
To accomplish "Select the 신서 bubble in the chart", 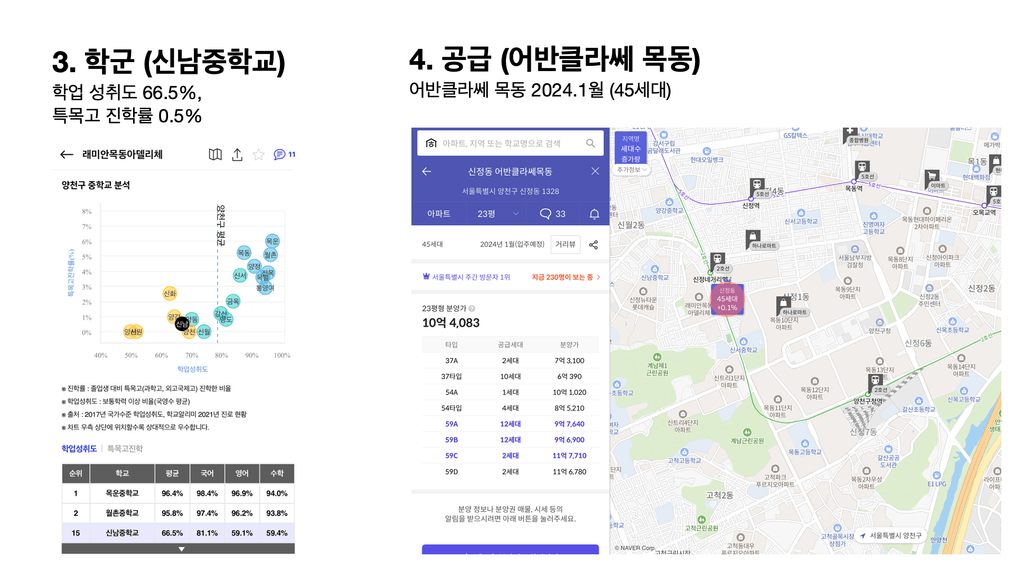I will pyautogui.click(x=240, y=276).
